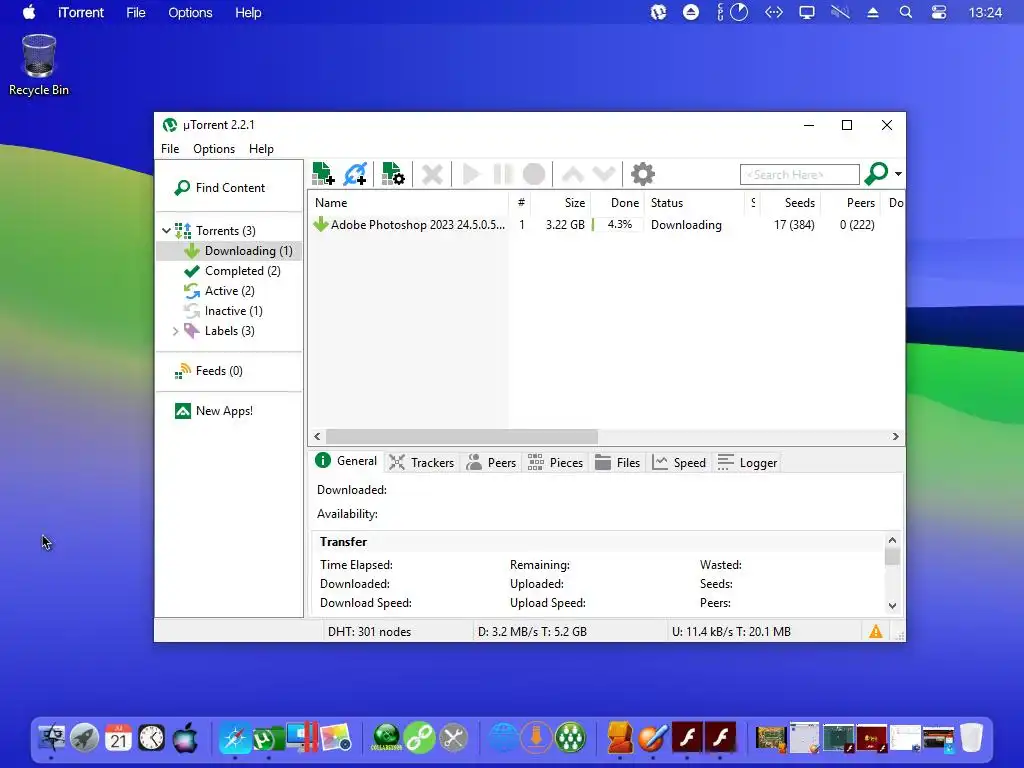
Task: Select the Torrents (3) sidebar entry
Action: click(225, 231)
